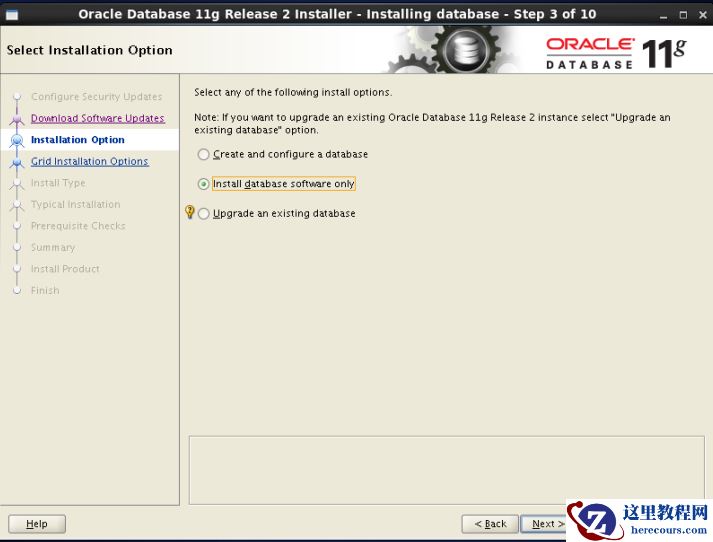
Task: Click the Configure Security Updates step
Action: pos(96,96)
